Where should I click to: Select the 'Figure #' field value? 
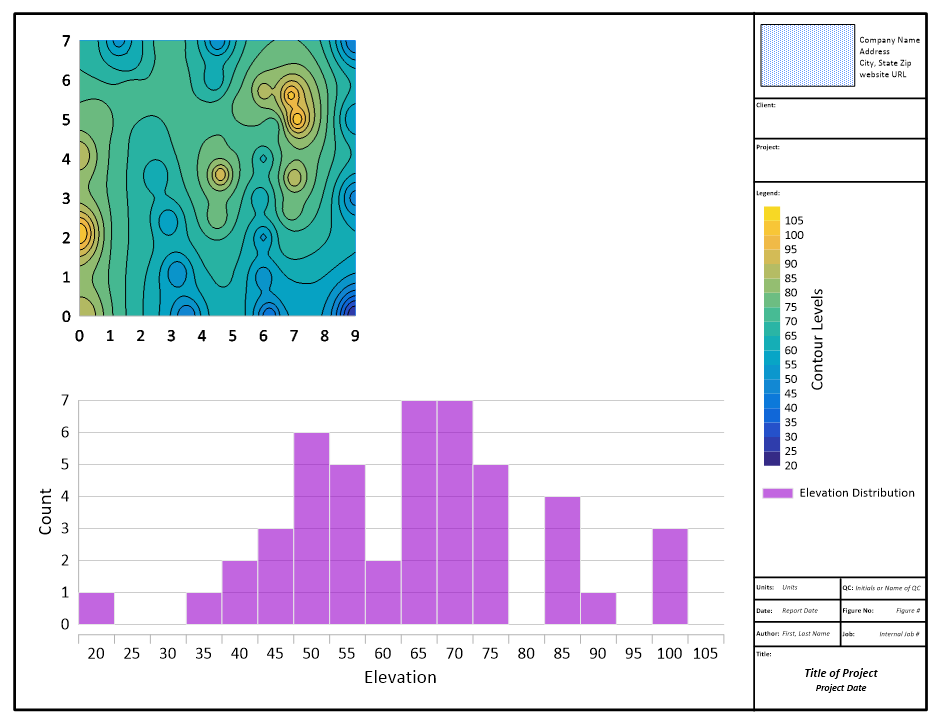(x=907, y=610)
